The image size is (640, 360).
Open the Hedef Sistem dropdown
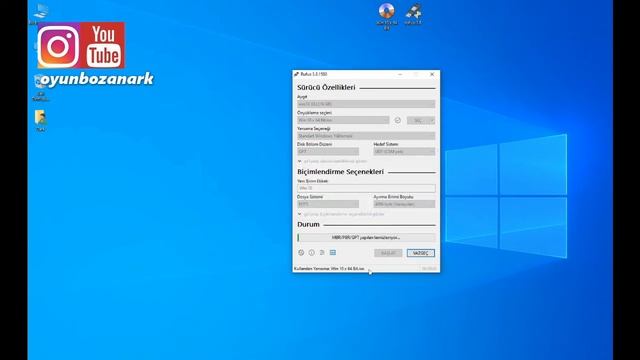(x=404, y=151)
